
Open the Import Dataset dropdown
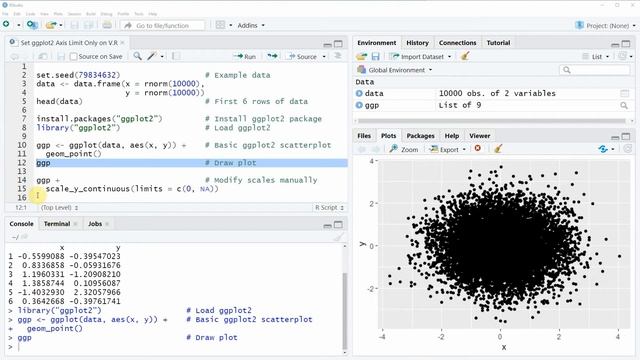pyautogui.click(x=420, y=56)
